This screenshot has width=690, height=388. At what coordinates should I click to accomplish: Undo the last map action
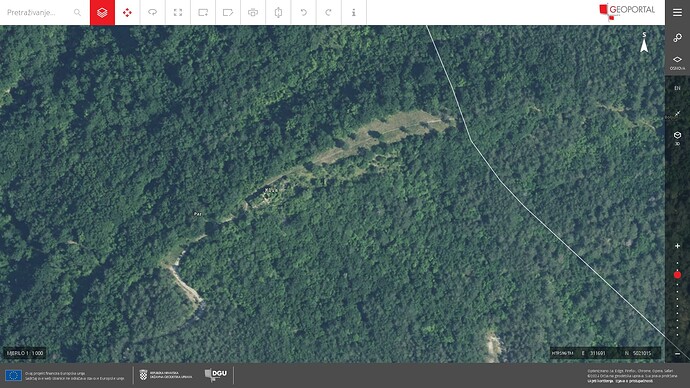tap(303, 12)
